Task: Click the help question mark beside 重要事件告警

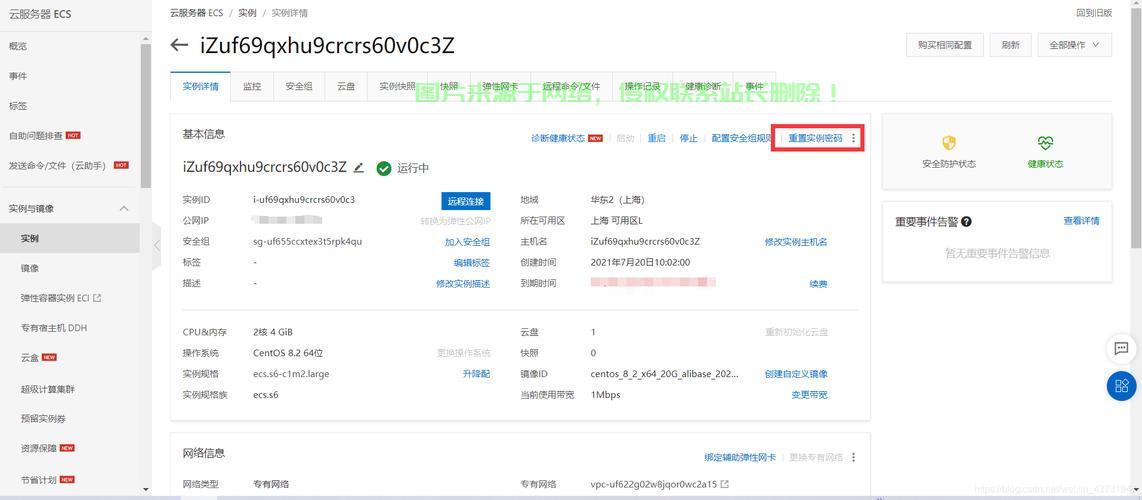Action: tap(966, 222)
